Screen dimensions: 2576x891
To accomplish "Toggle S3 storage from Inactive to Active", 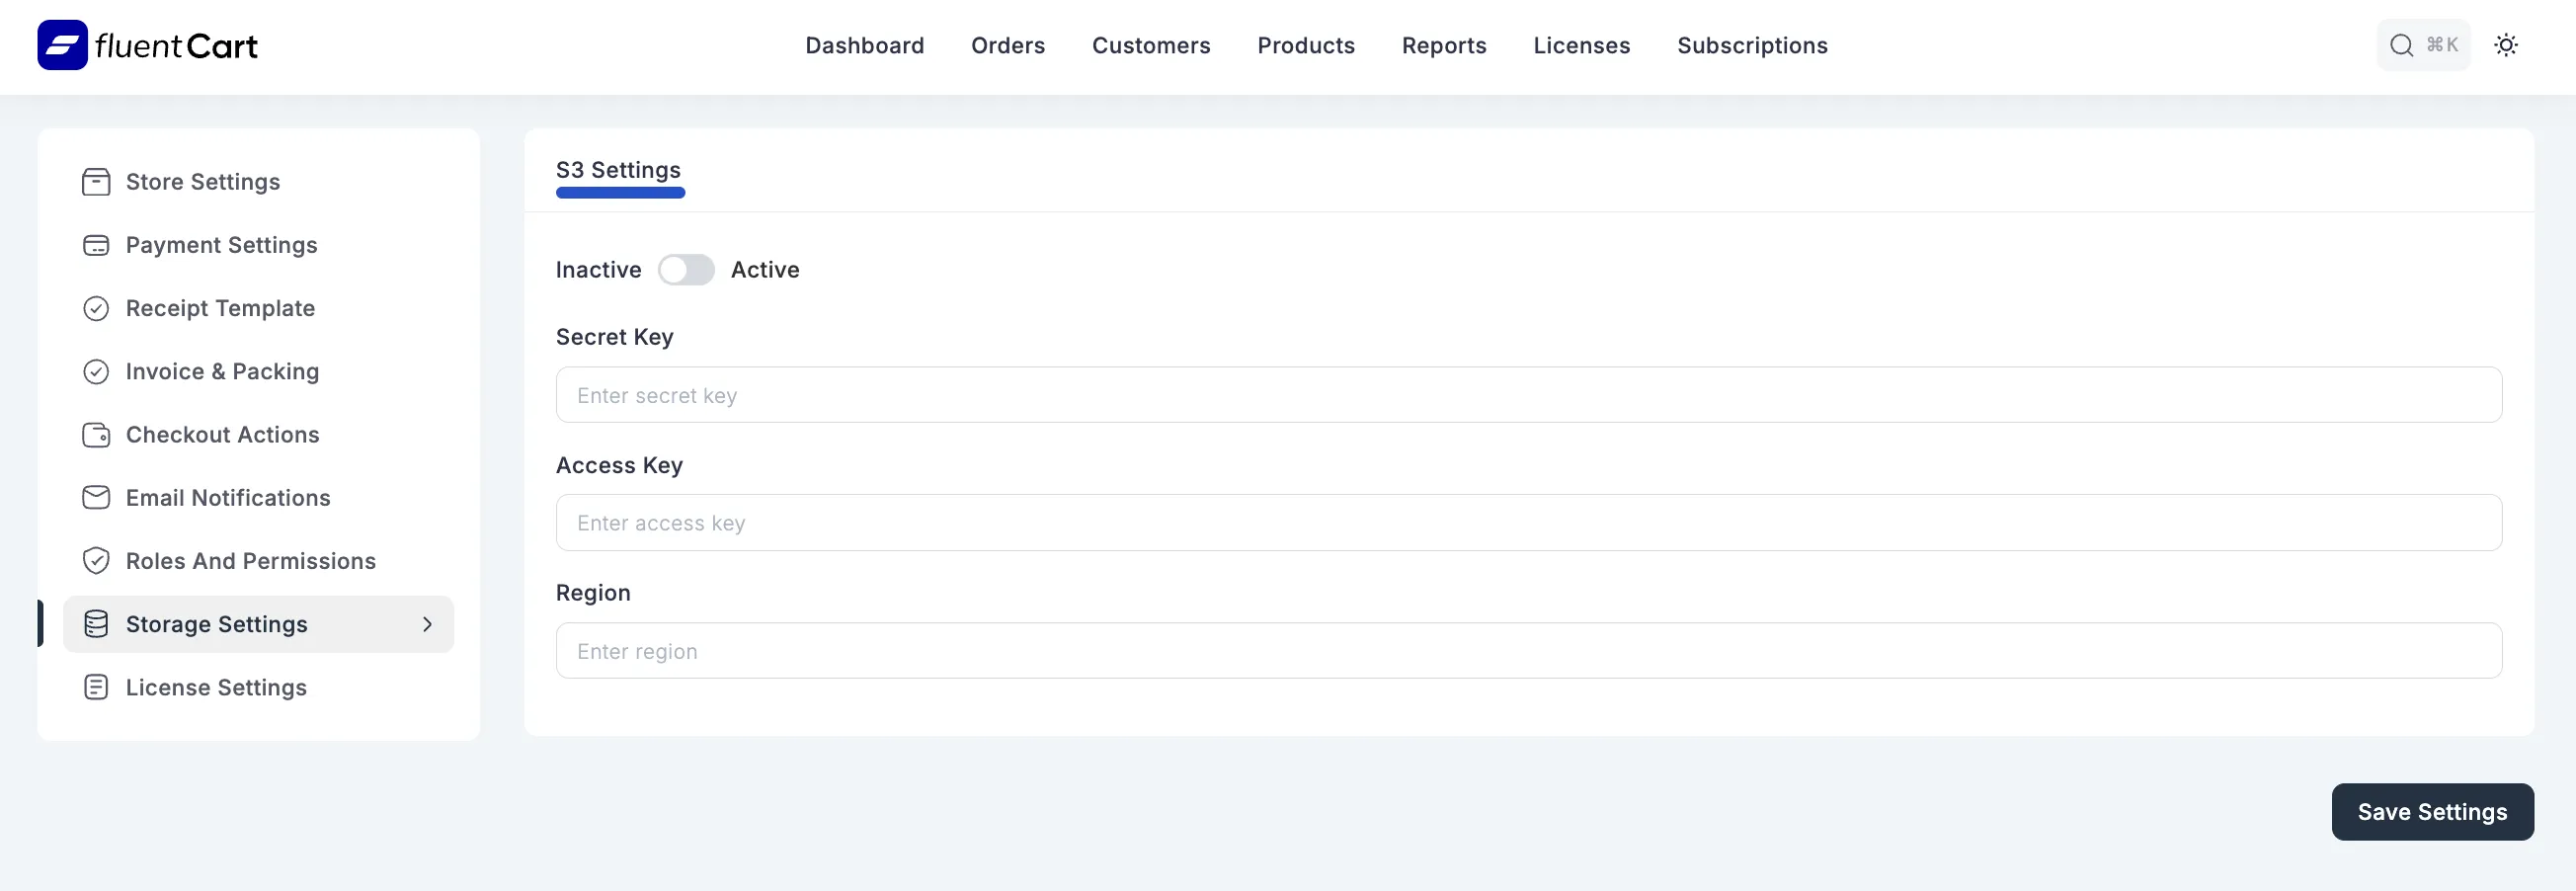I will pos(687,269).
